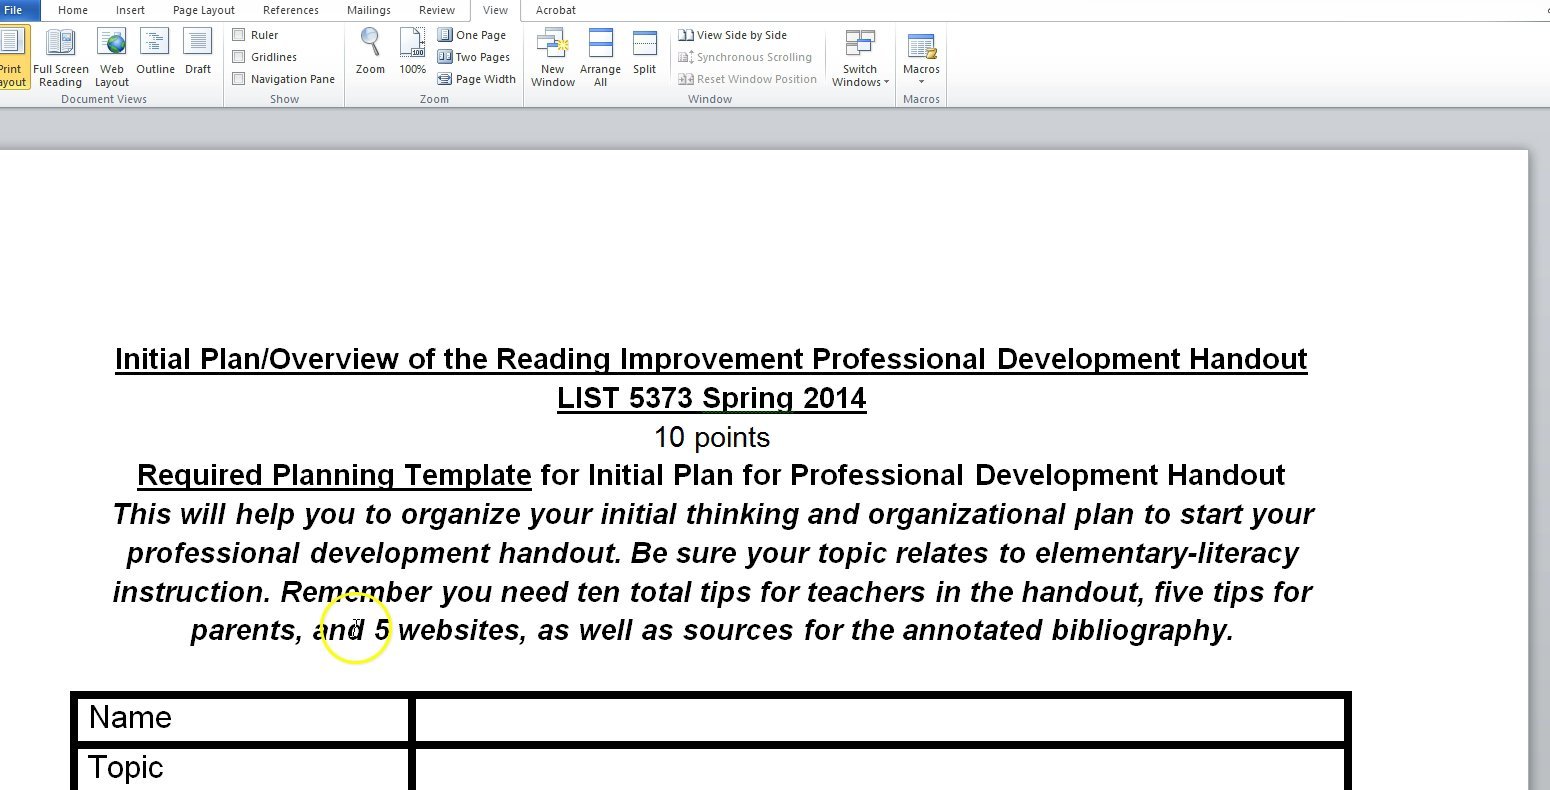Click Arrange All windows
The image size is (1550, 790).
pyautogui.click(x=600, y=55)
